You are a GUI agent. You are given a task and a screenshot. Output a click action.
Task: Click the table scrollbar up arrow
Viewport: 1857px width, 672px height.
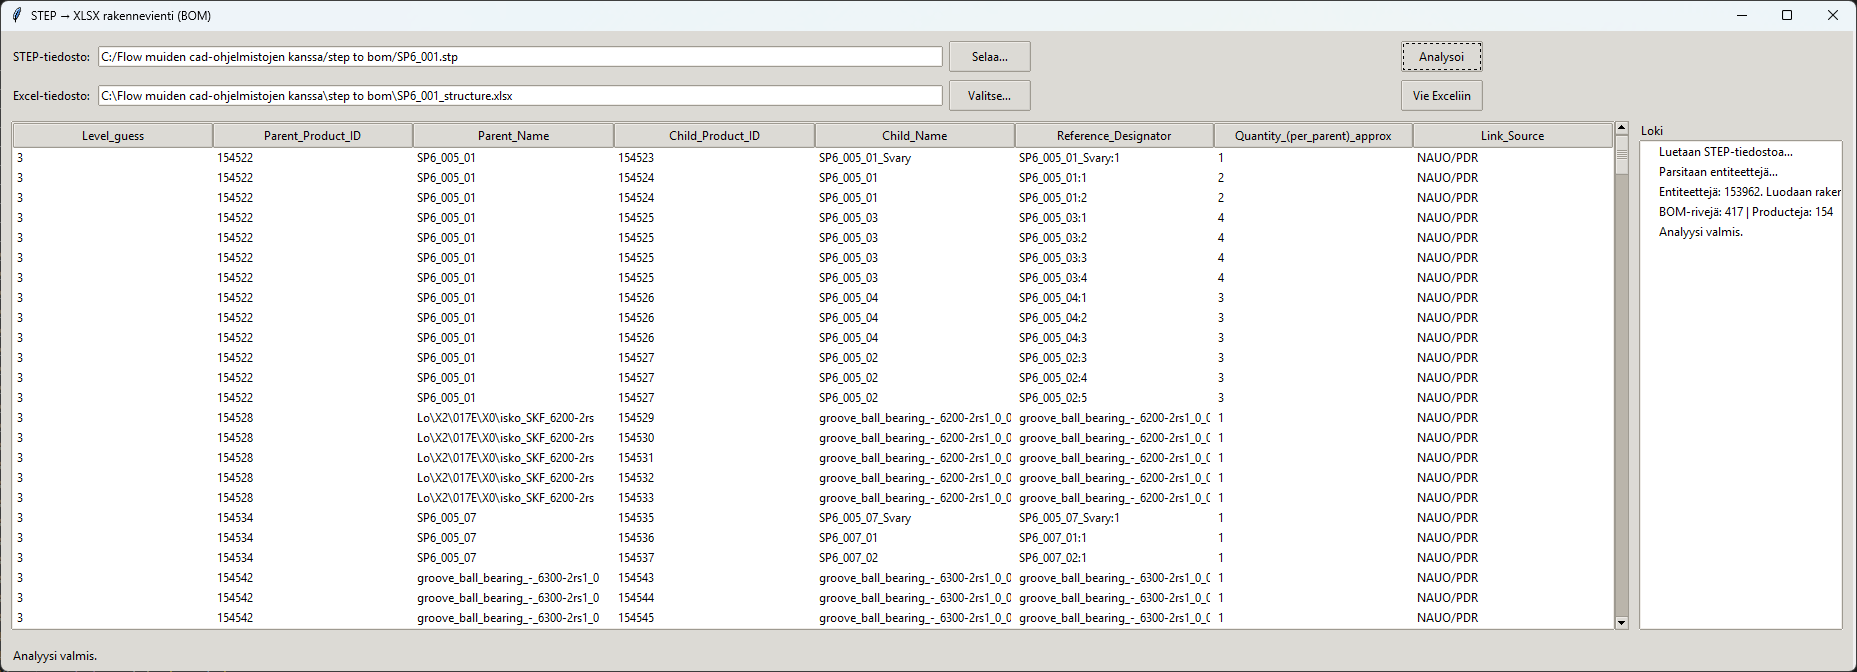point(1621,129)
